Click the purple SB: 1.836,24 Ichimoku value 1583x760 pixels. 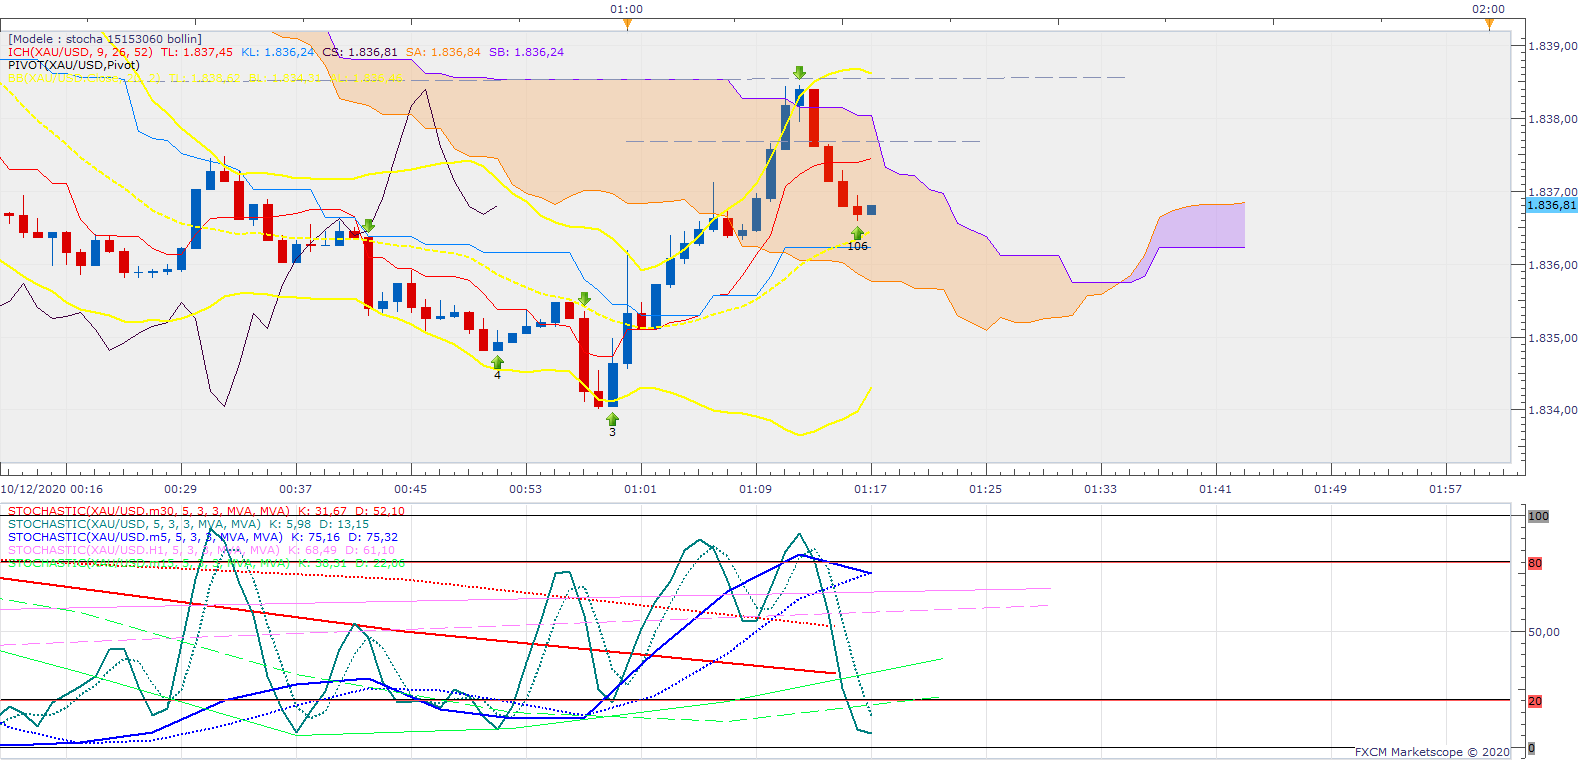tap(526, 52)
